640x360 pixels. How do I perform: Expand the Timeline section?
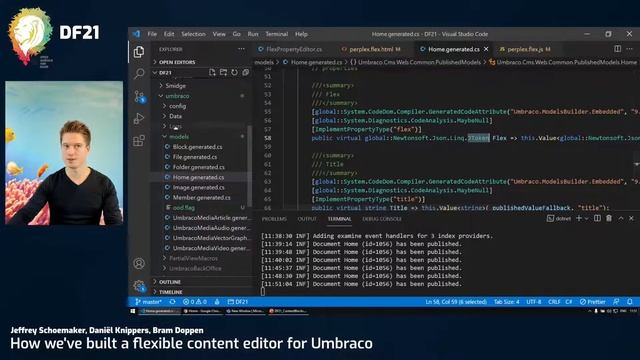171,292
